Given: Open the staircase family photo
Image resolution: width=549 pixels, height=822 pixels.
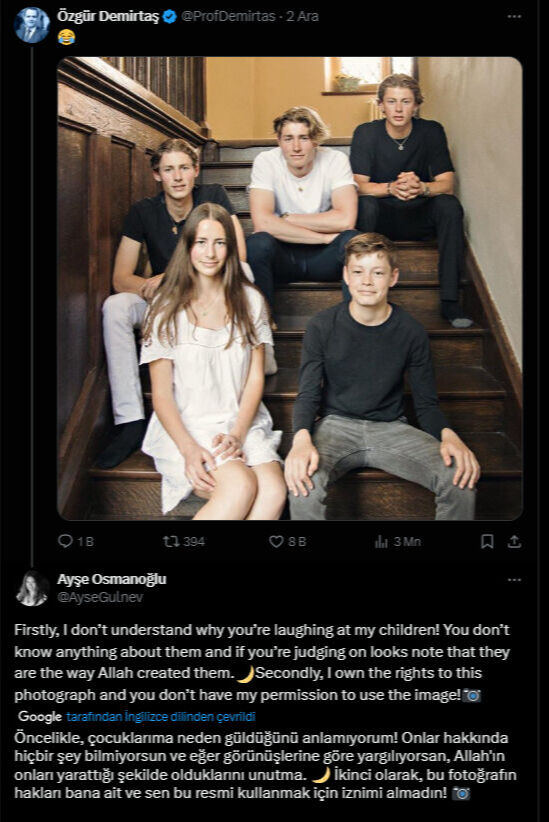Looking at the screenshot, I should 289,288.
